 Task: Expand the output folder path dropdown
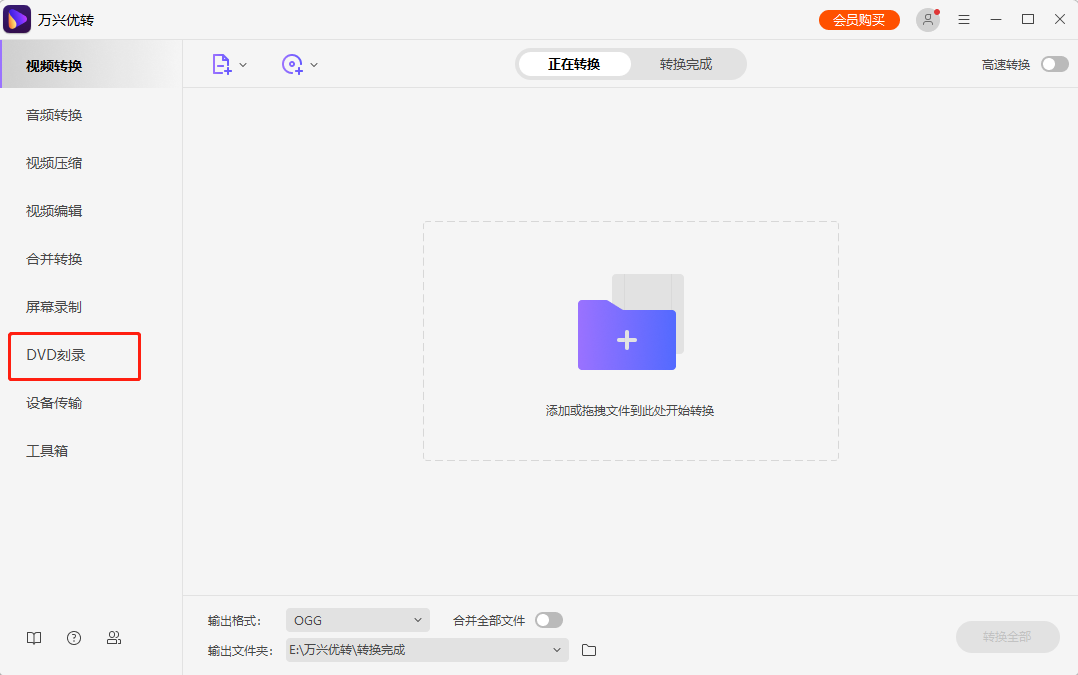tap(556, 650)
